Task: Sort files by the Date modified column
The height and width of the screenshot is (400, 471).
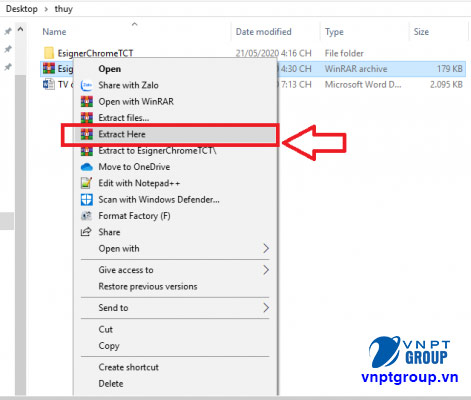Action: (263, 32)
